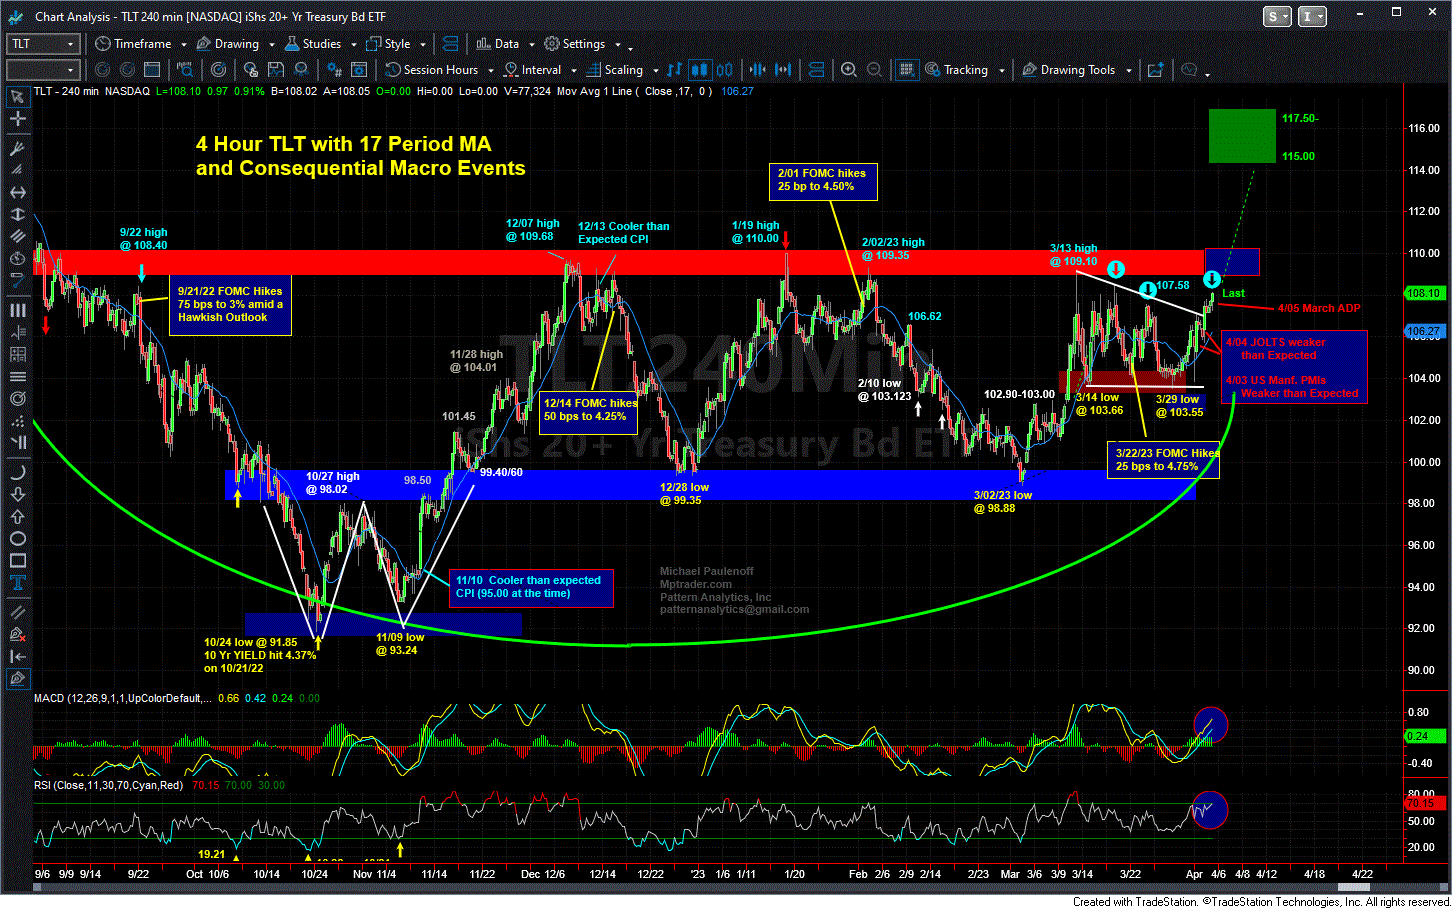Select the horizontal double-arrow extension tool
This screenshot has height=908, width=1452.
click(17, 192)
